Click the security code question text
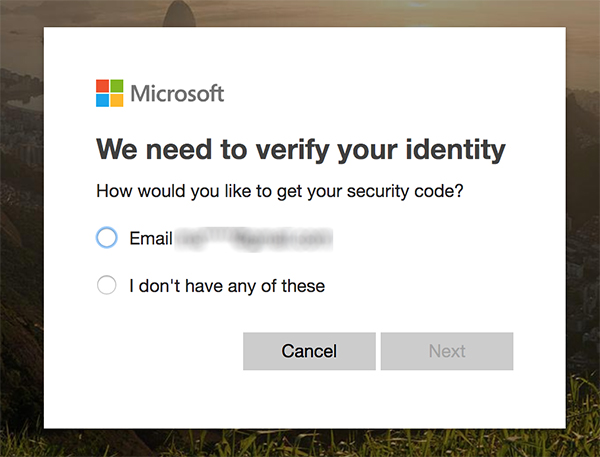 point(280,191)
